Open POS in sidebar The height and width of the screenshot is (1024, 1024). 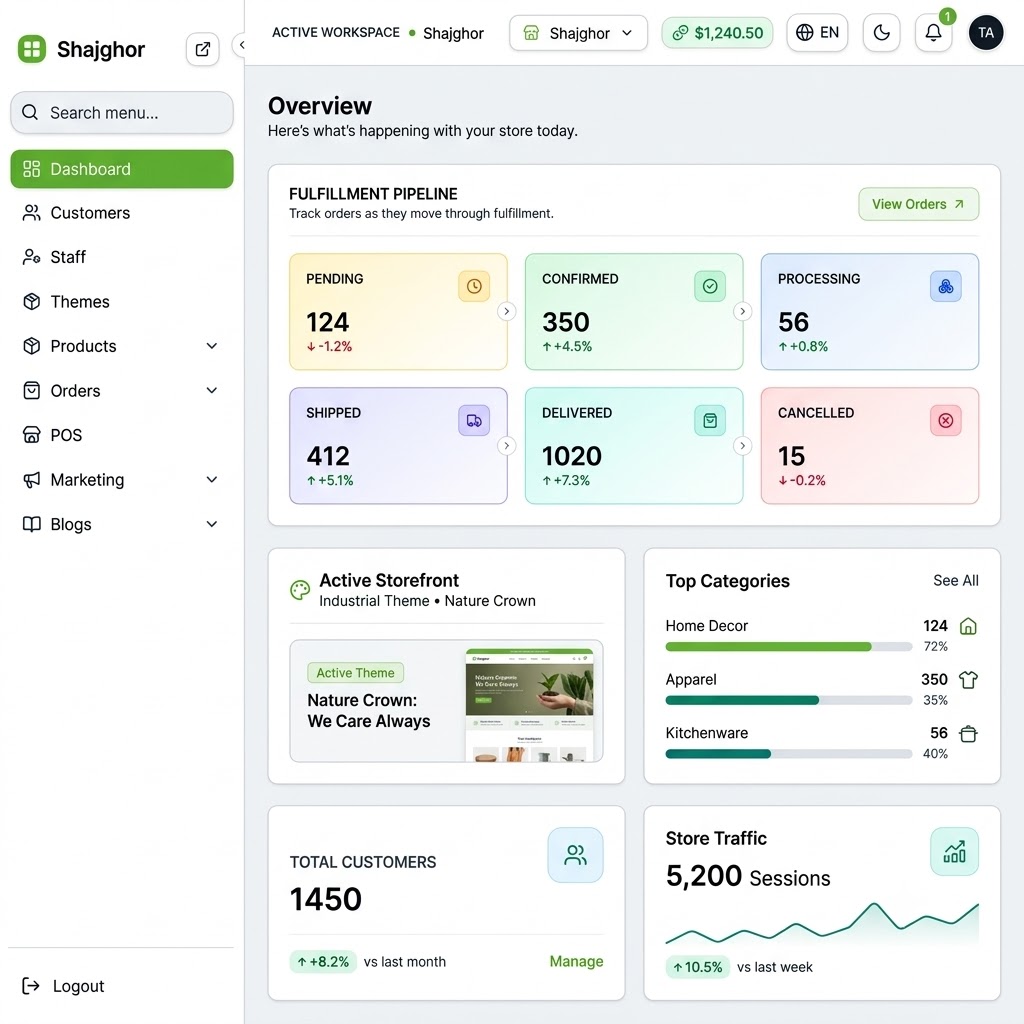(121, 435)
